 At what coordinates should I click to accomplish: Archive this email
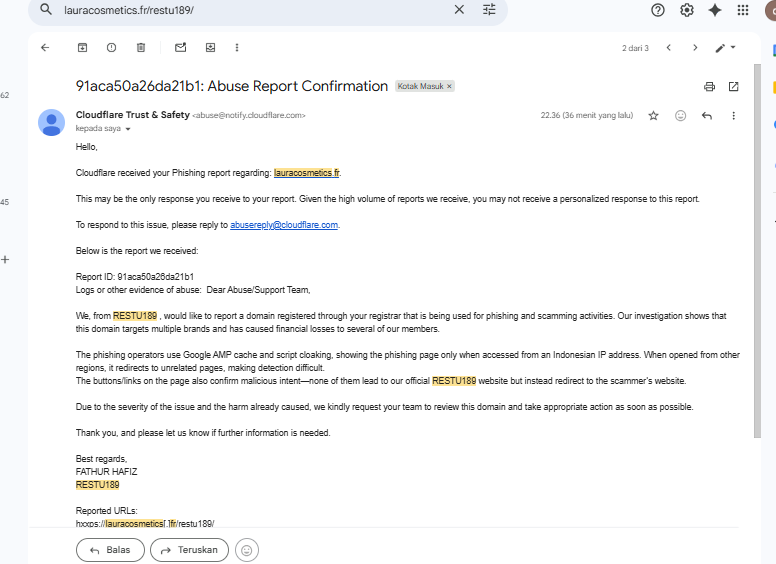click(82, 47)
